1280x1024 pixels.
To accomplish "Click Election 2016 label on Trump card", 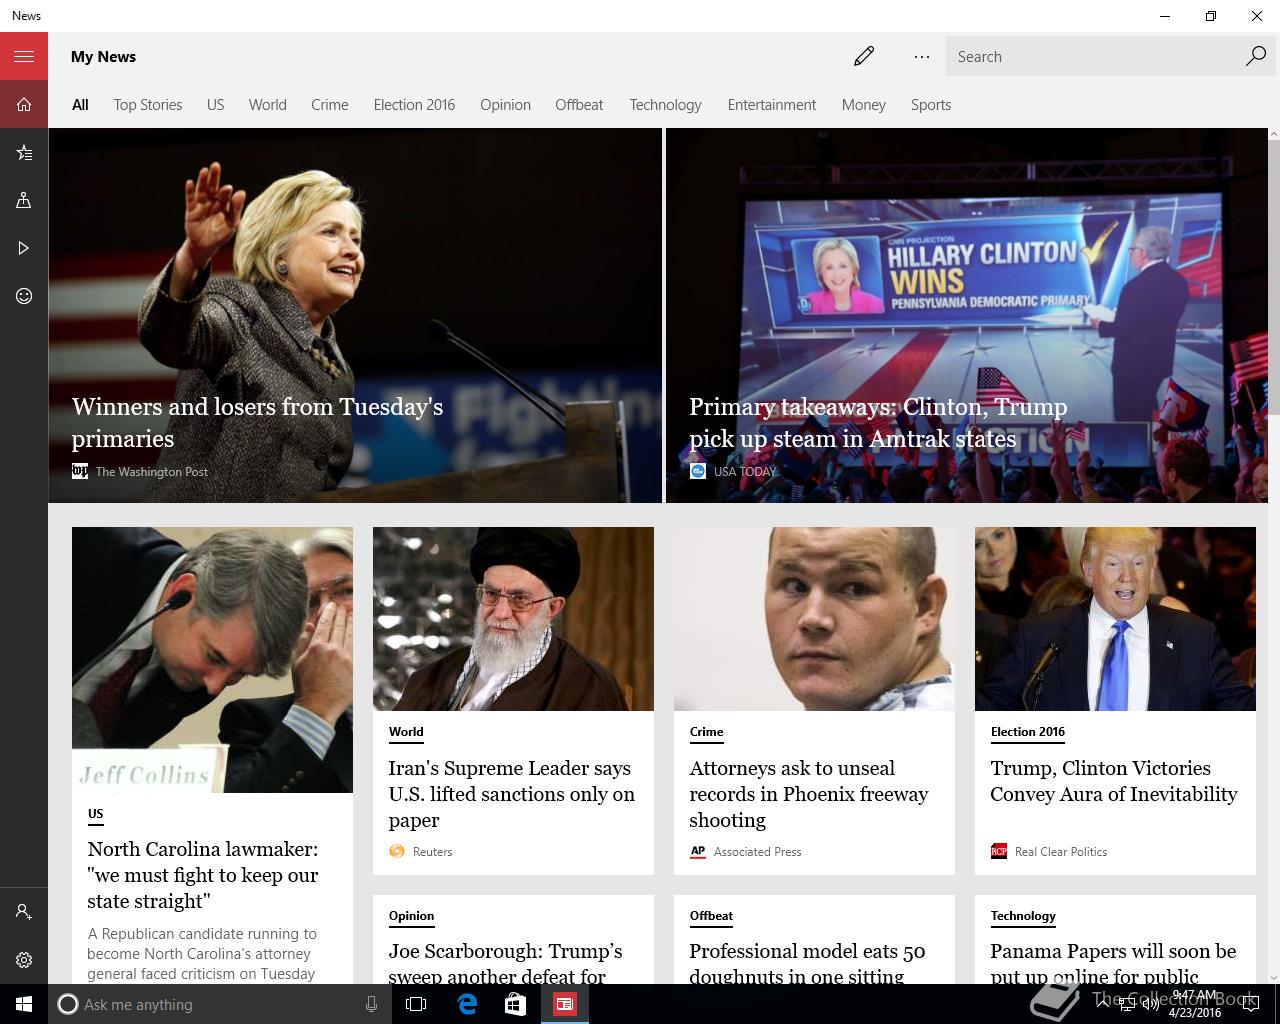I will click(x=1028, y=732).
